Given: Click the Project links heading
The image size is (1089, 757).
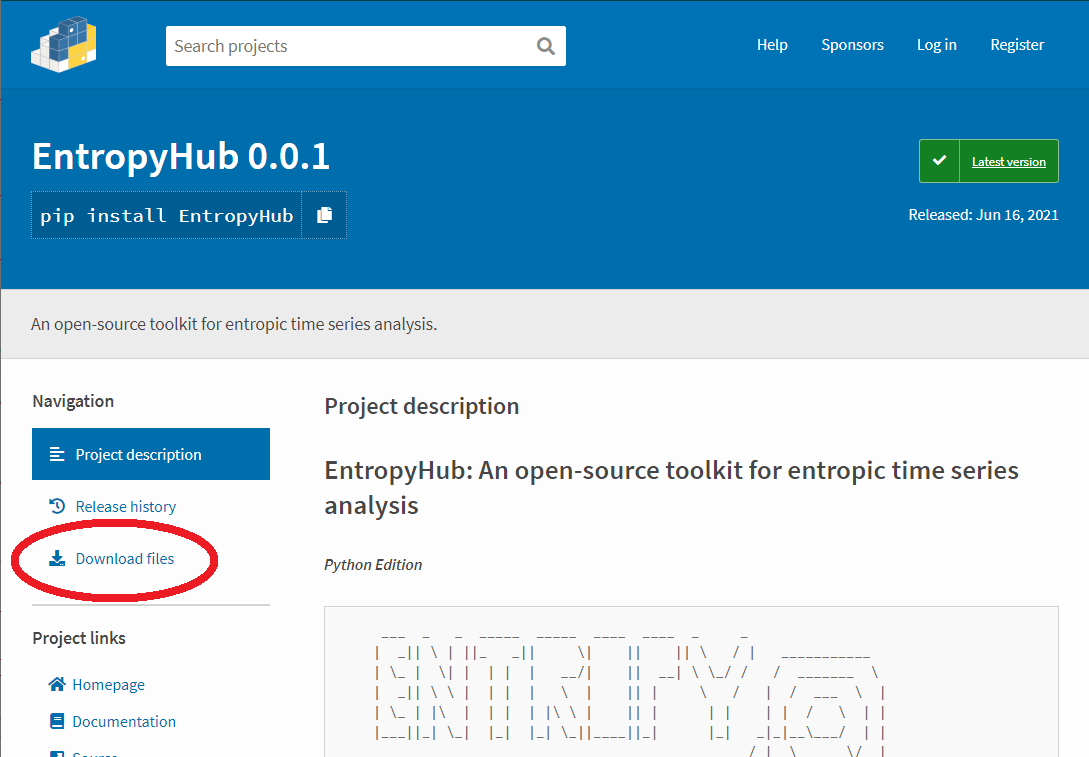Looking at the screenshot, I should coord(79,638).
